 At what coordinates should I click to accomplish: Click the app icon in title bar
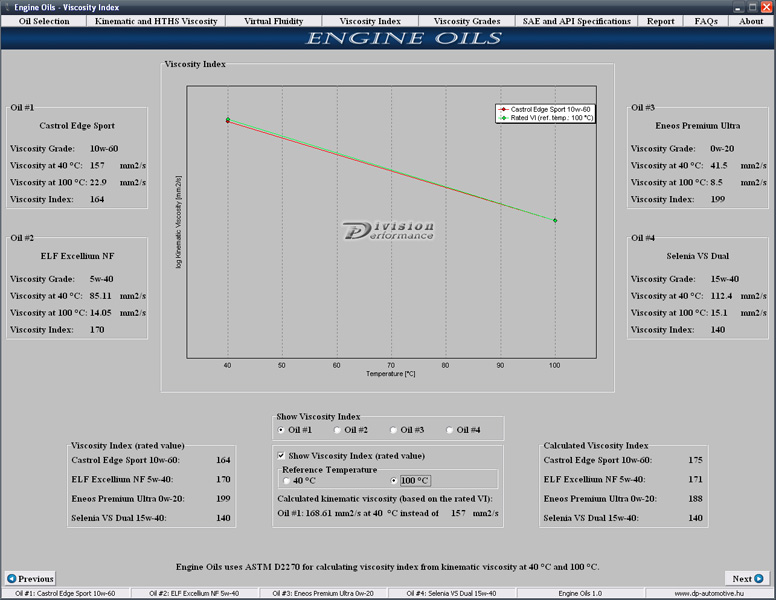pos(6,7)
